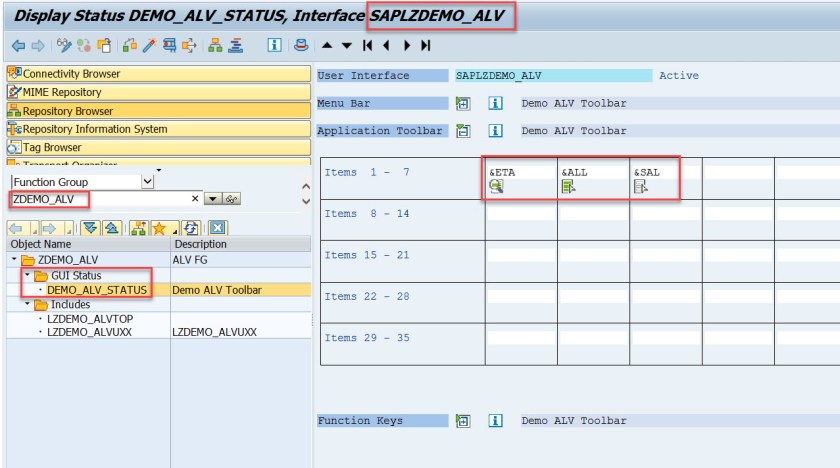Activate object using the magic wand icon
Image resolution: width=840 pixels, height=468 pixels.
[x=149, y=46]
